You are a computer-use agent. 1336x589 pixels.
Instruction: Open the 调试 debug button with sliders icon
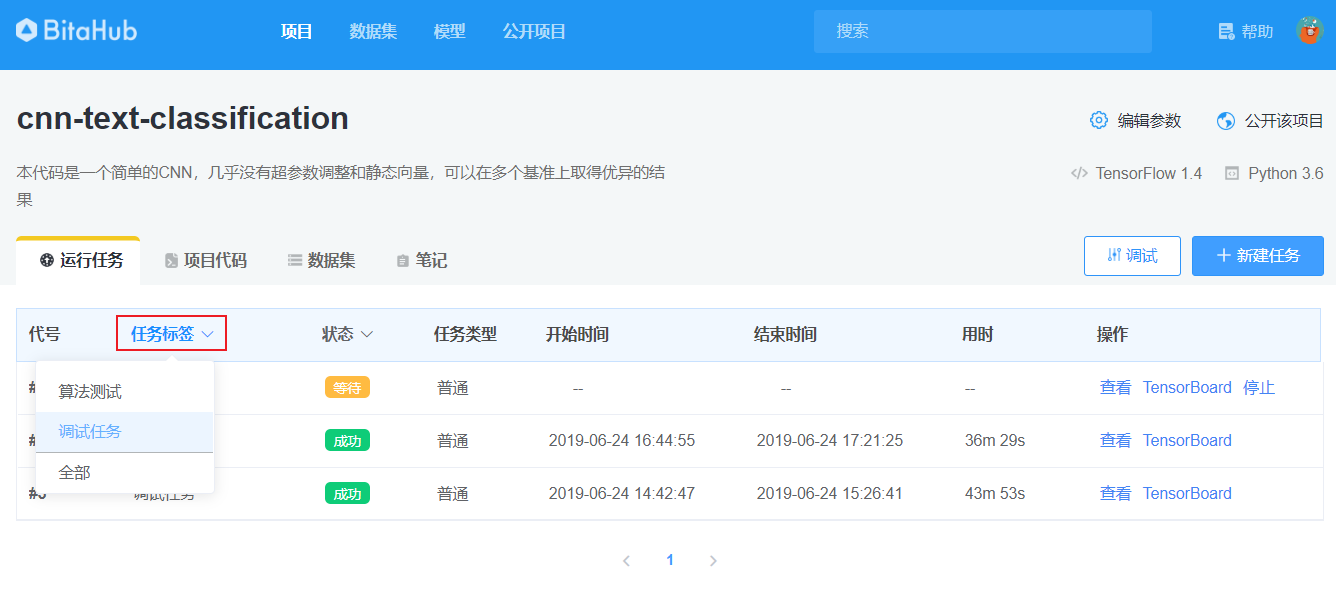tap(1132, 255)
